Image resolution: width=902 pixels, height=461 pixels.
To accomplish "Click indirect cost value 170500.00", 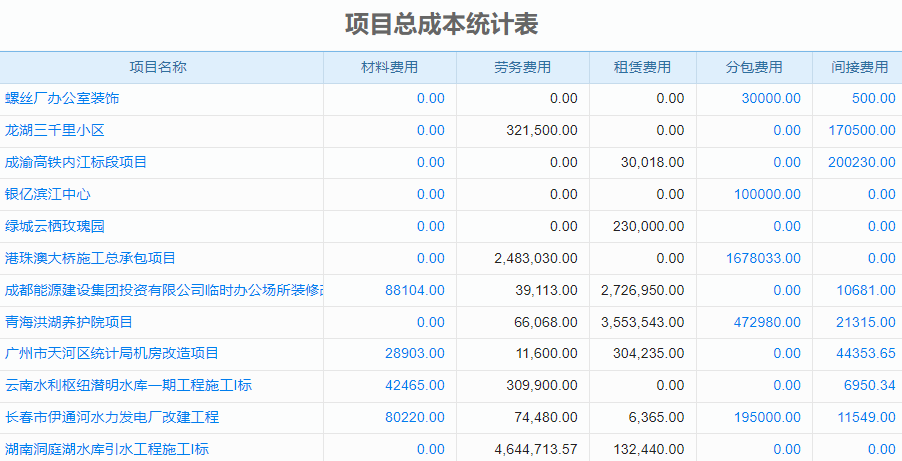I will point(862,130).
